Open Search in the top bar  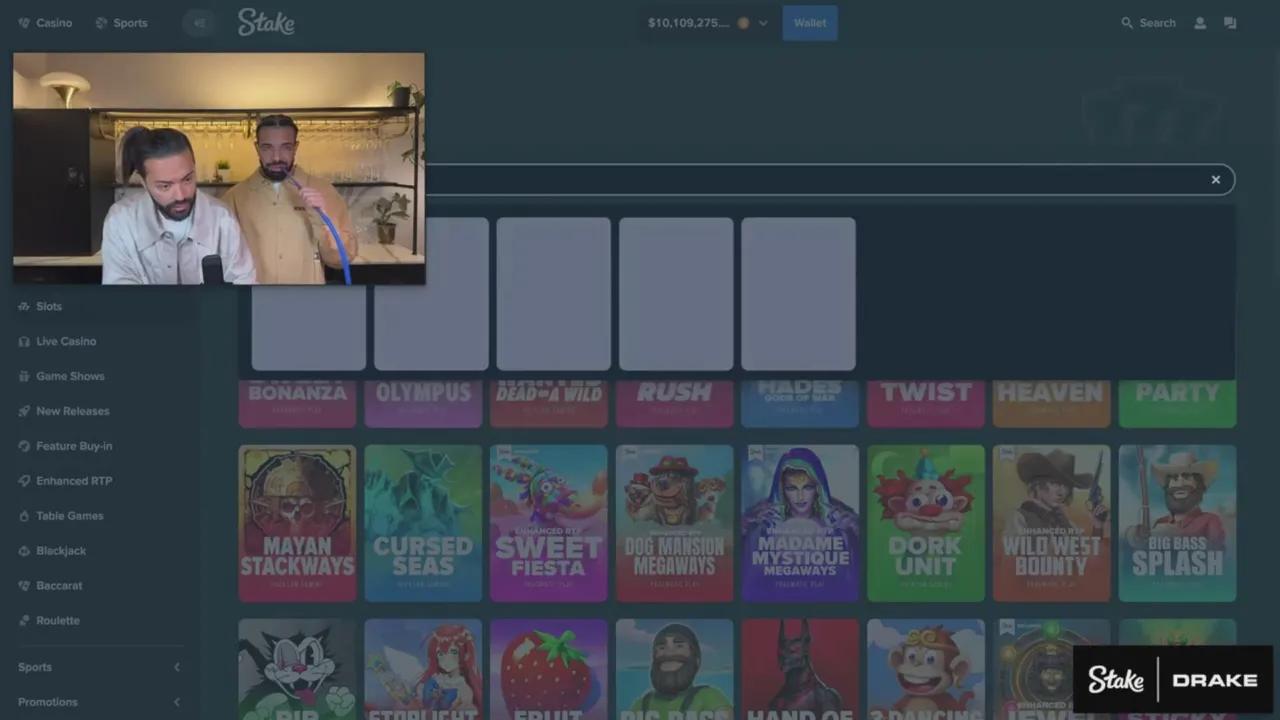pyautogui.click(x=1148, y=23)
